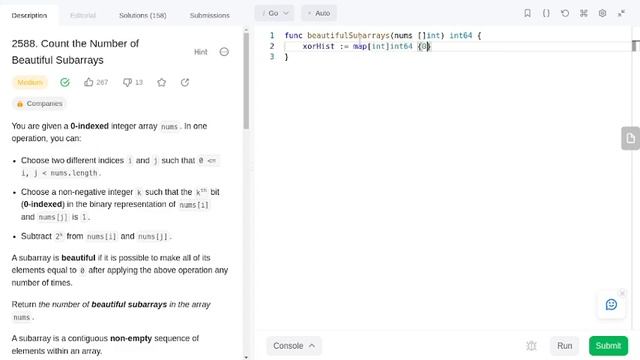This screenshot has height=360, width=640.
Task: Click the solved green checkmark icon
Action: pyautogui.click(x=64, y=82)
